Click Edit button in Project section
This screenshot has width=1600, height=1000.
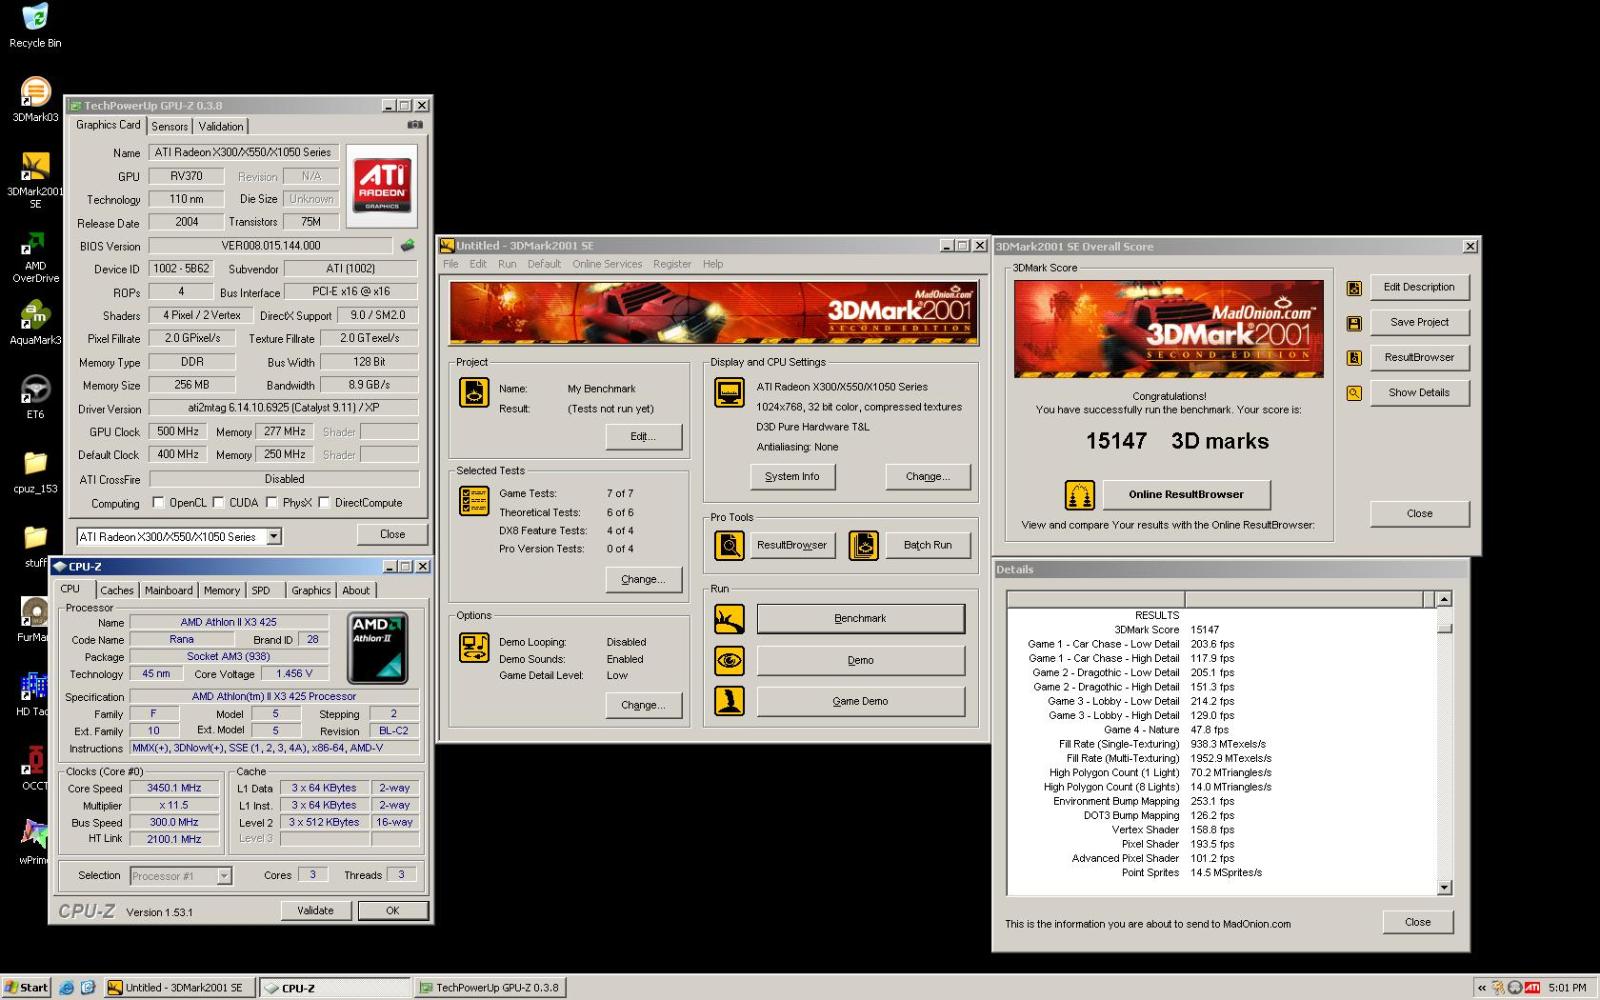pos(643,437)
